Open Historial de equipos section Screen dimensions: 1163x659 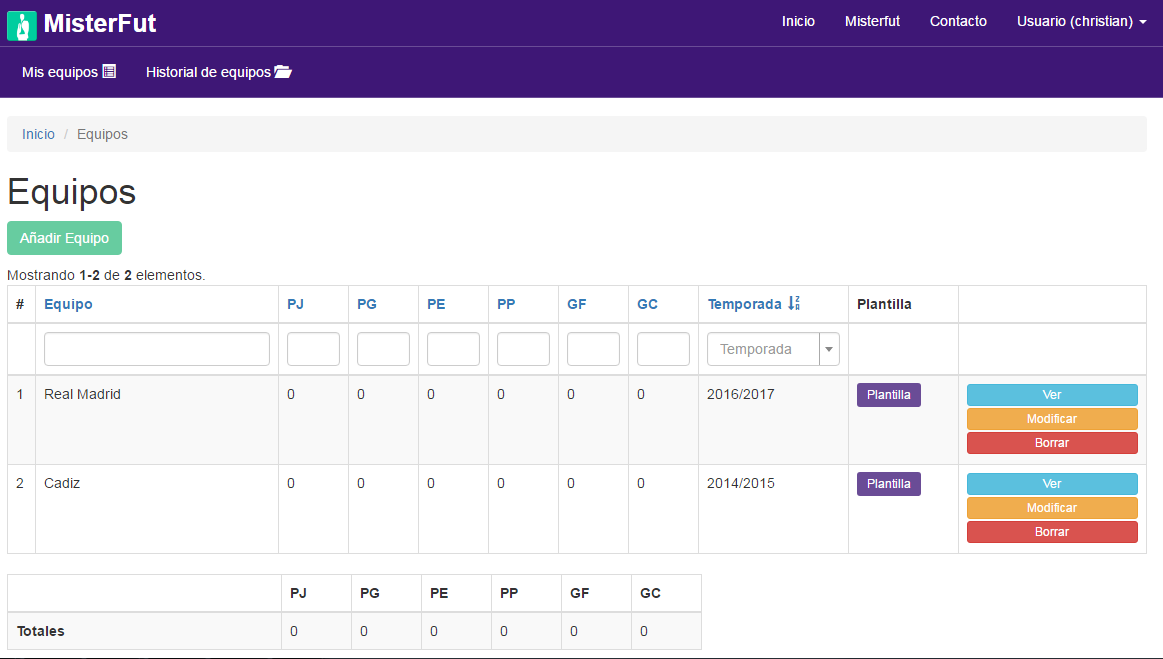(x=219, y=72)
